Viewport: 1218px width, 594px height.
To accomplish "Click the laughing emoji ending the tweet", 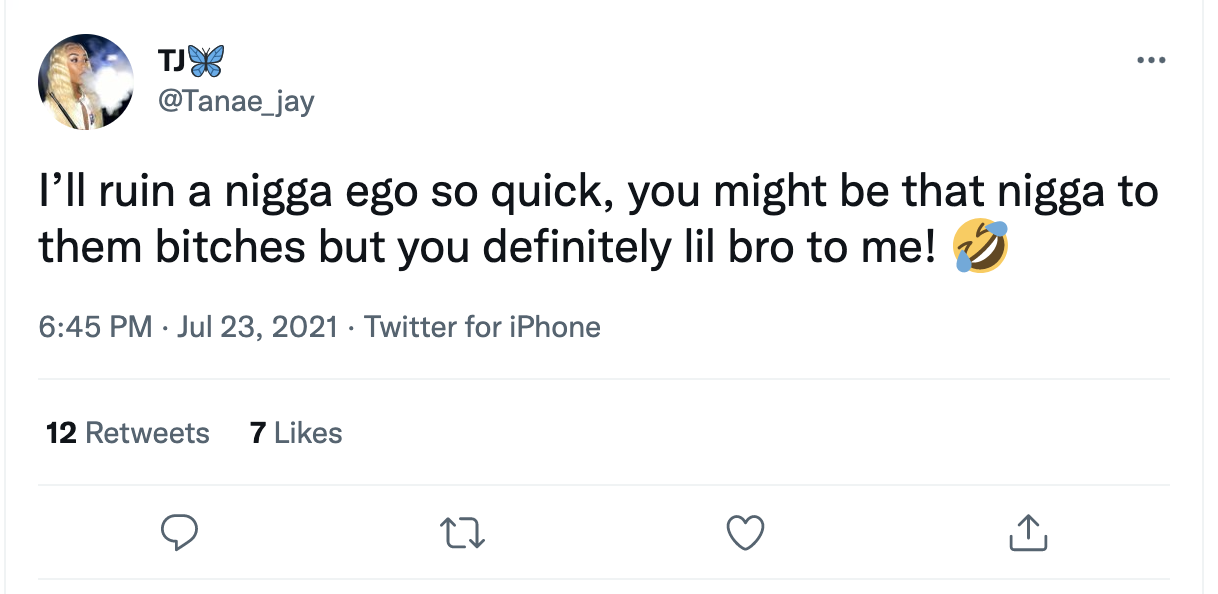I will click(x=981, y=249).
